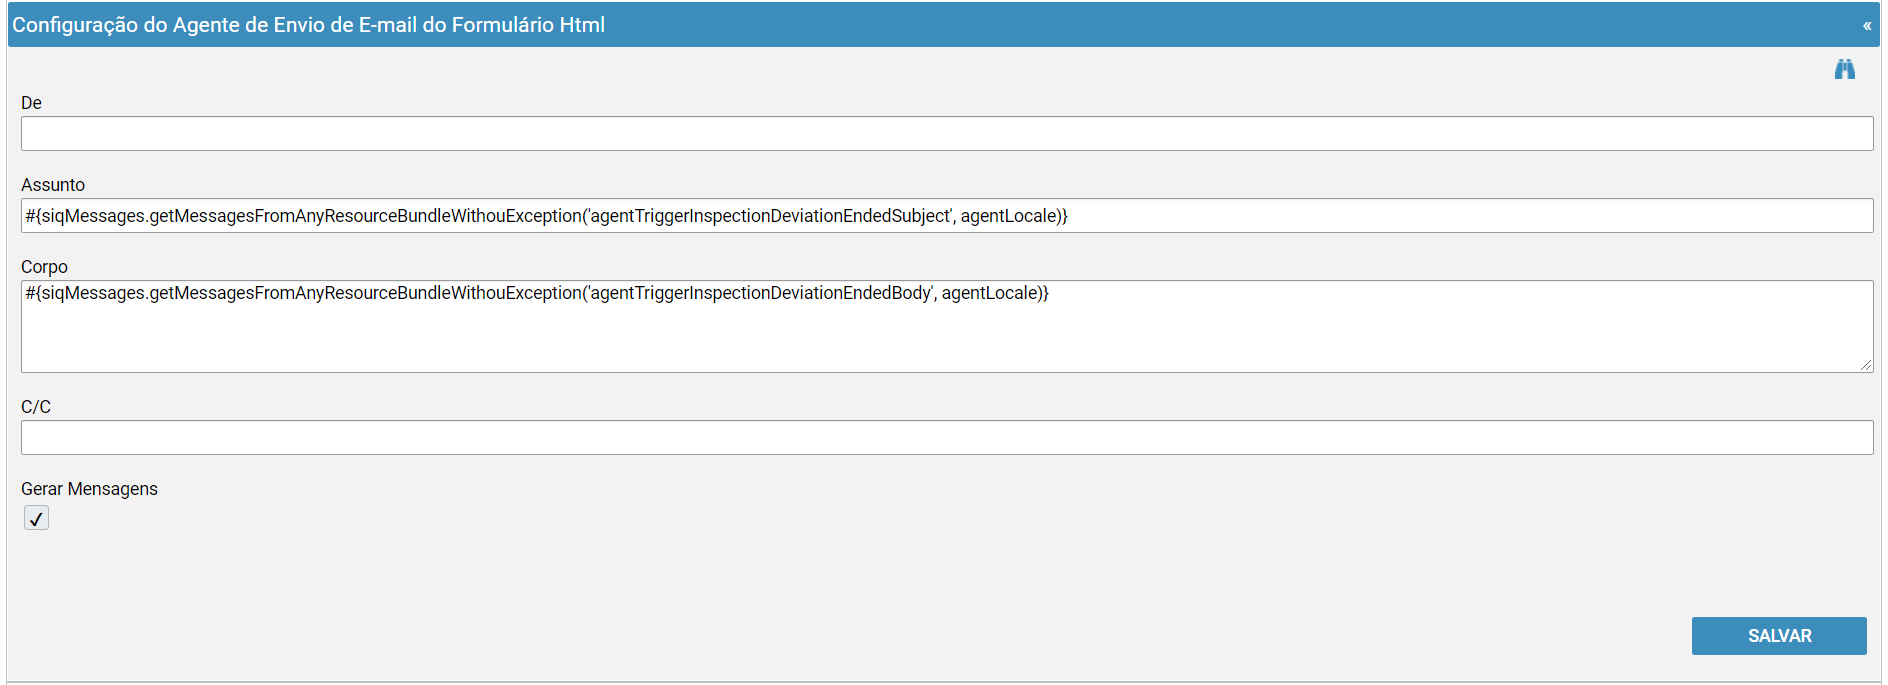This screenshot has height=685, width=1888.
Task: Focus the De input field
Action: pos(947,134)
